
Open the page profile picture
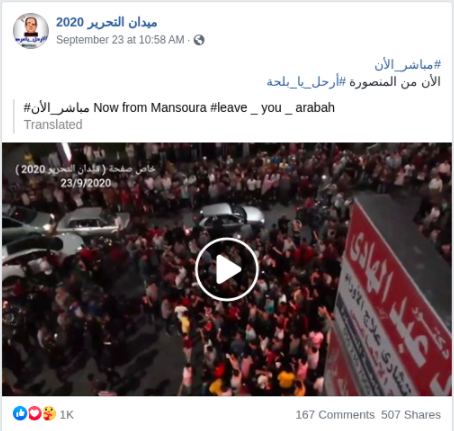pos(31,31)
